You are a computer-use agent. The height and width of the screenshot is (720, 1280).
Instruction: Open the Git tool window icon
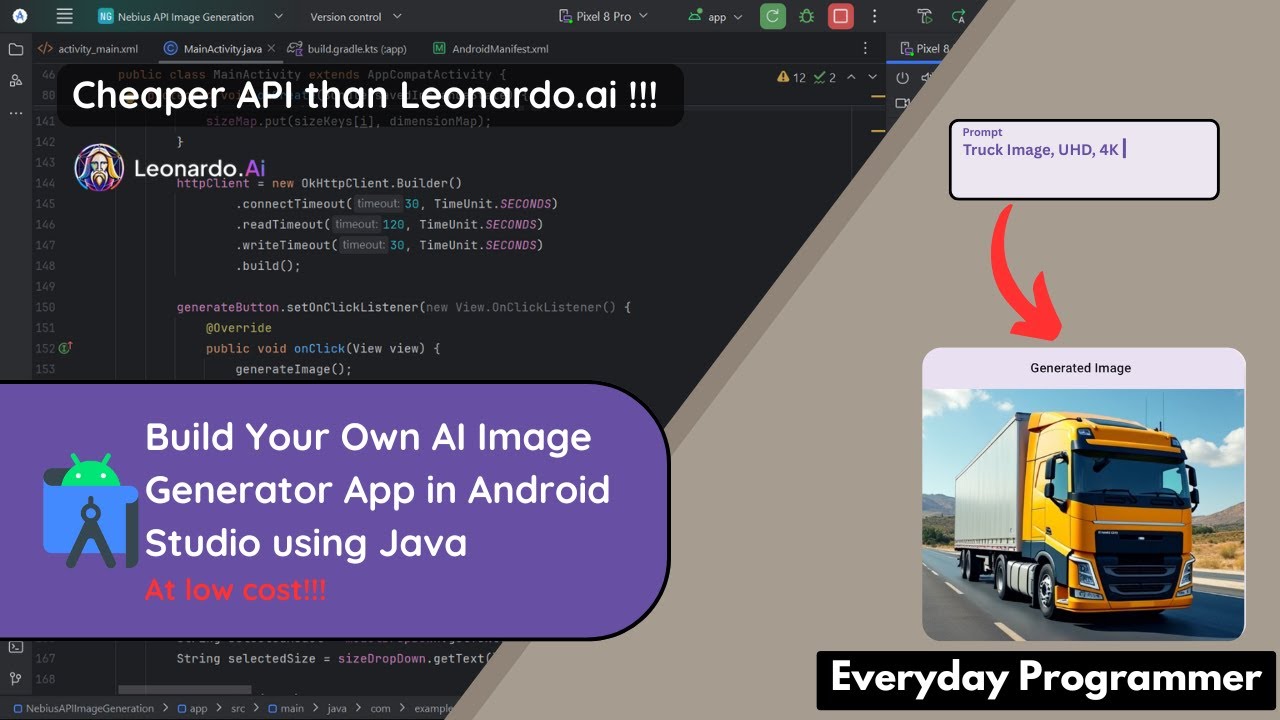click(16, 679)
